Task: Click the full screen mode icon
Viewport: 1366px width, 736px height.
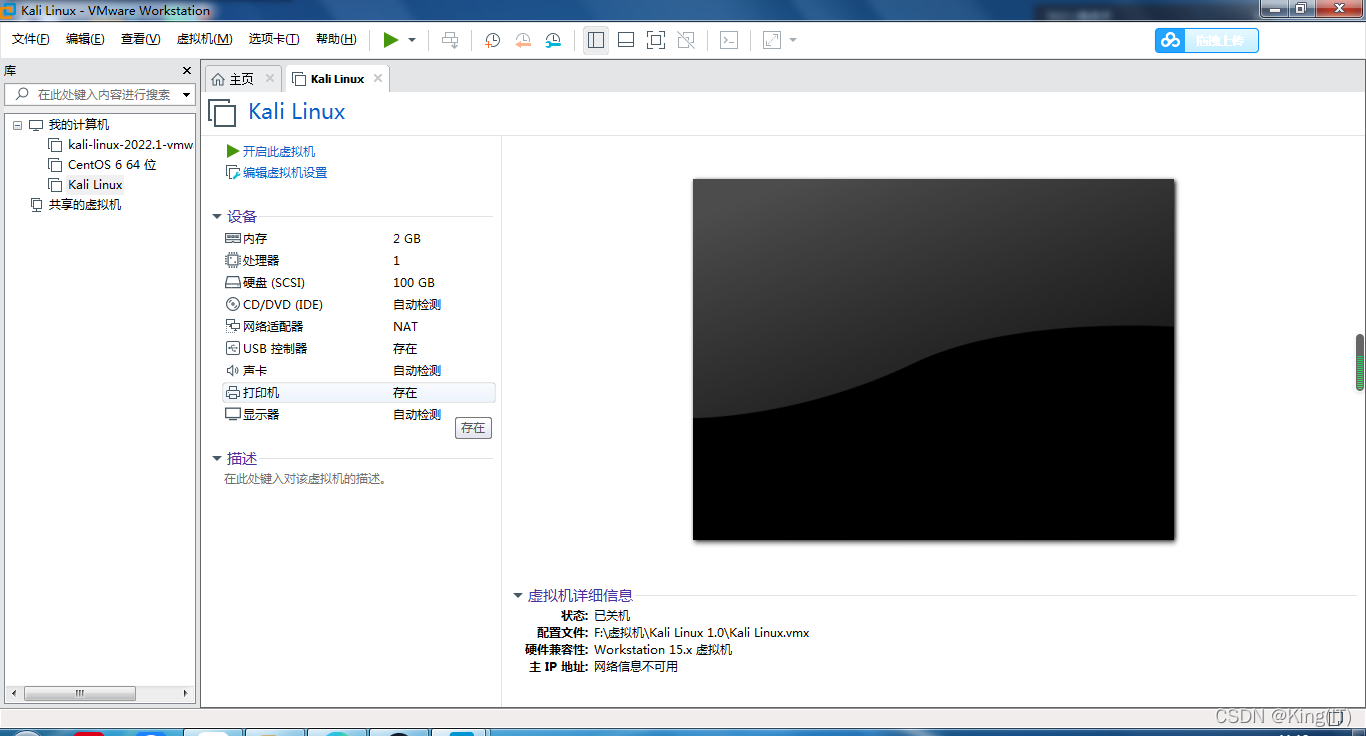Action: coord(656,40)
